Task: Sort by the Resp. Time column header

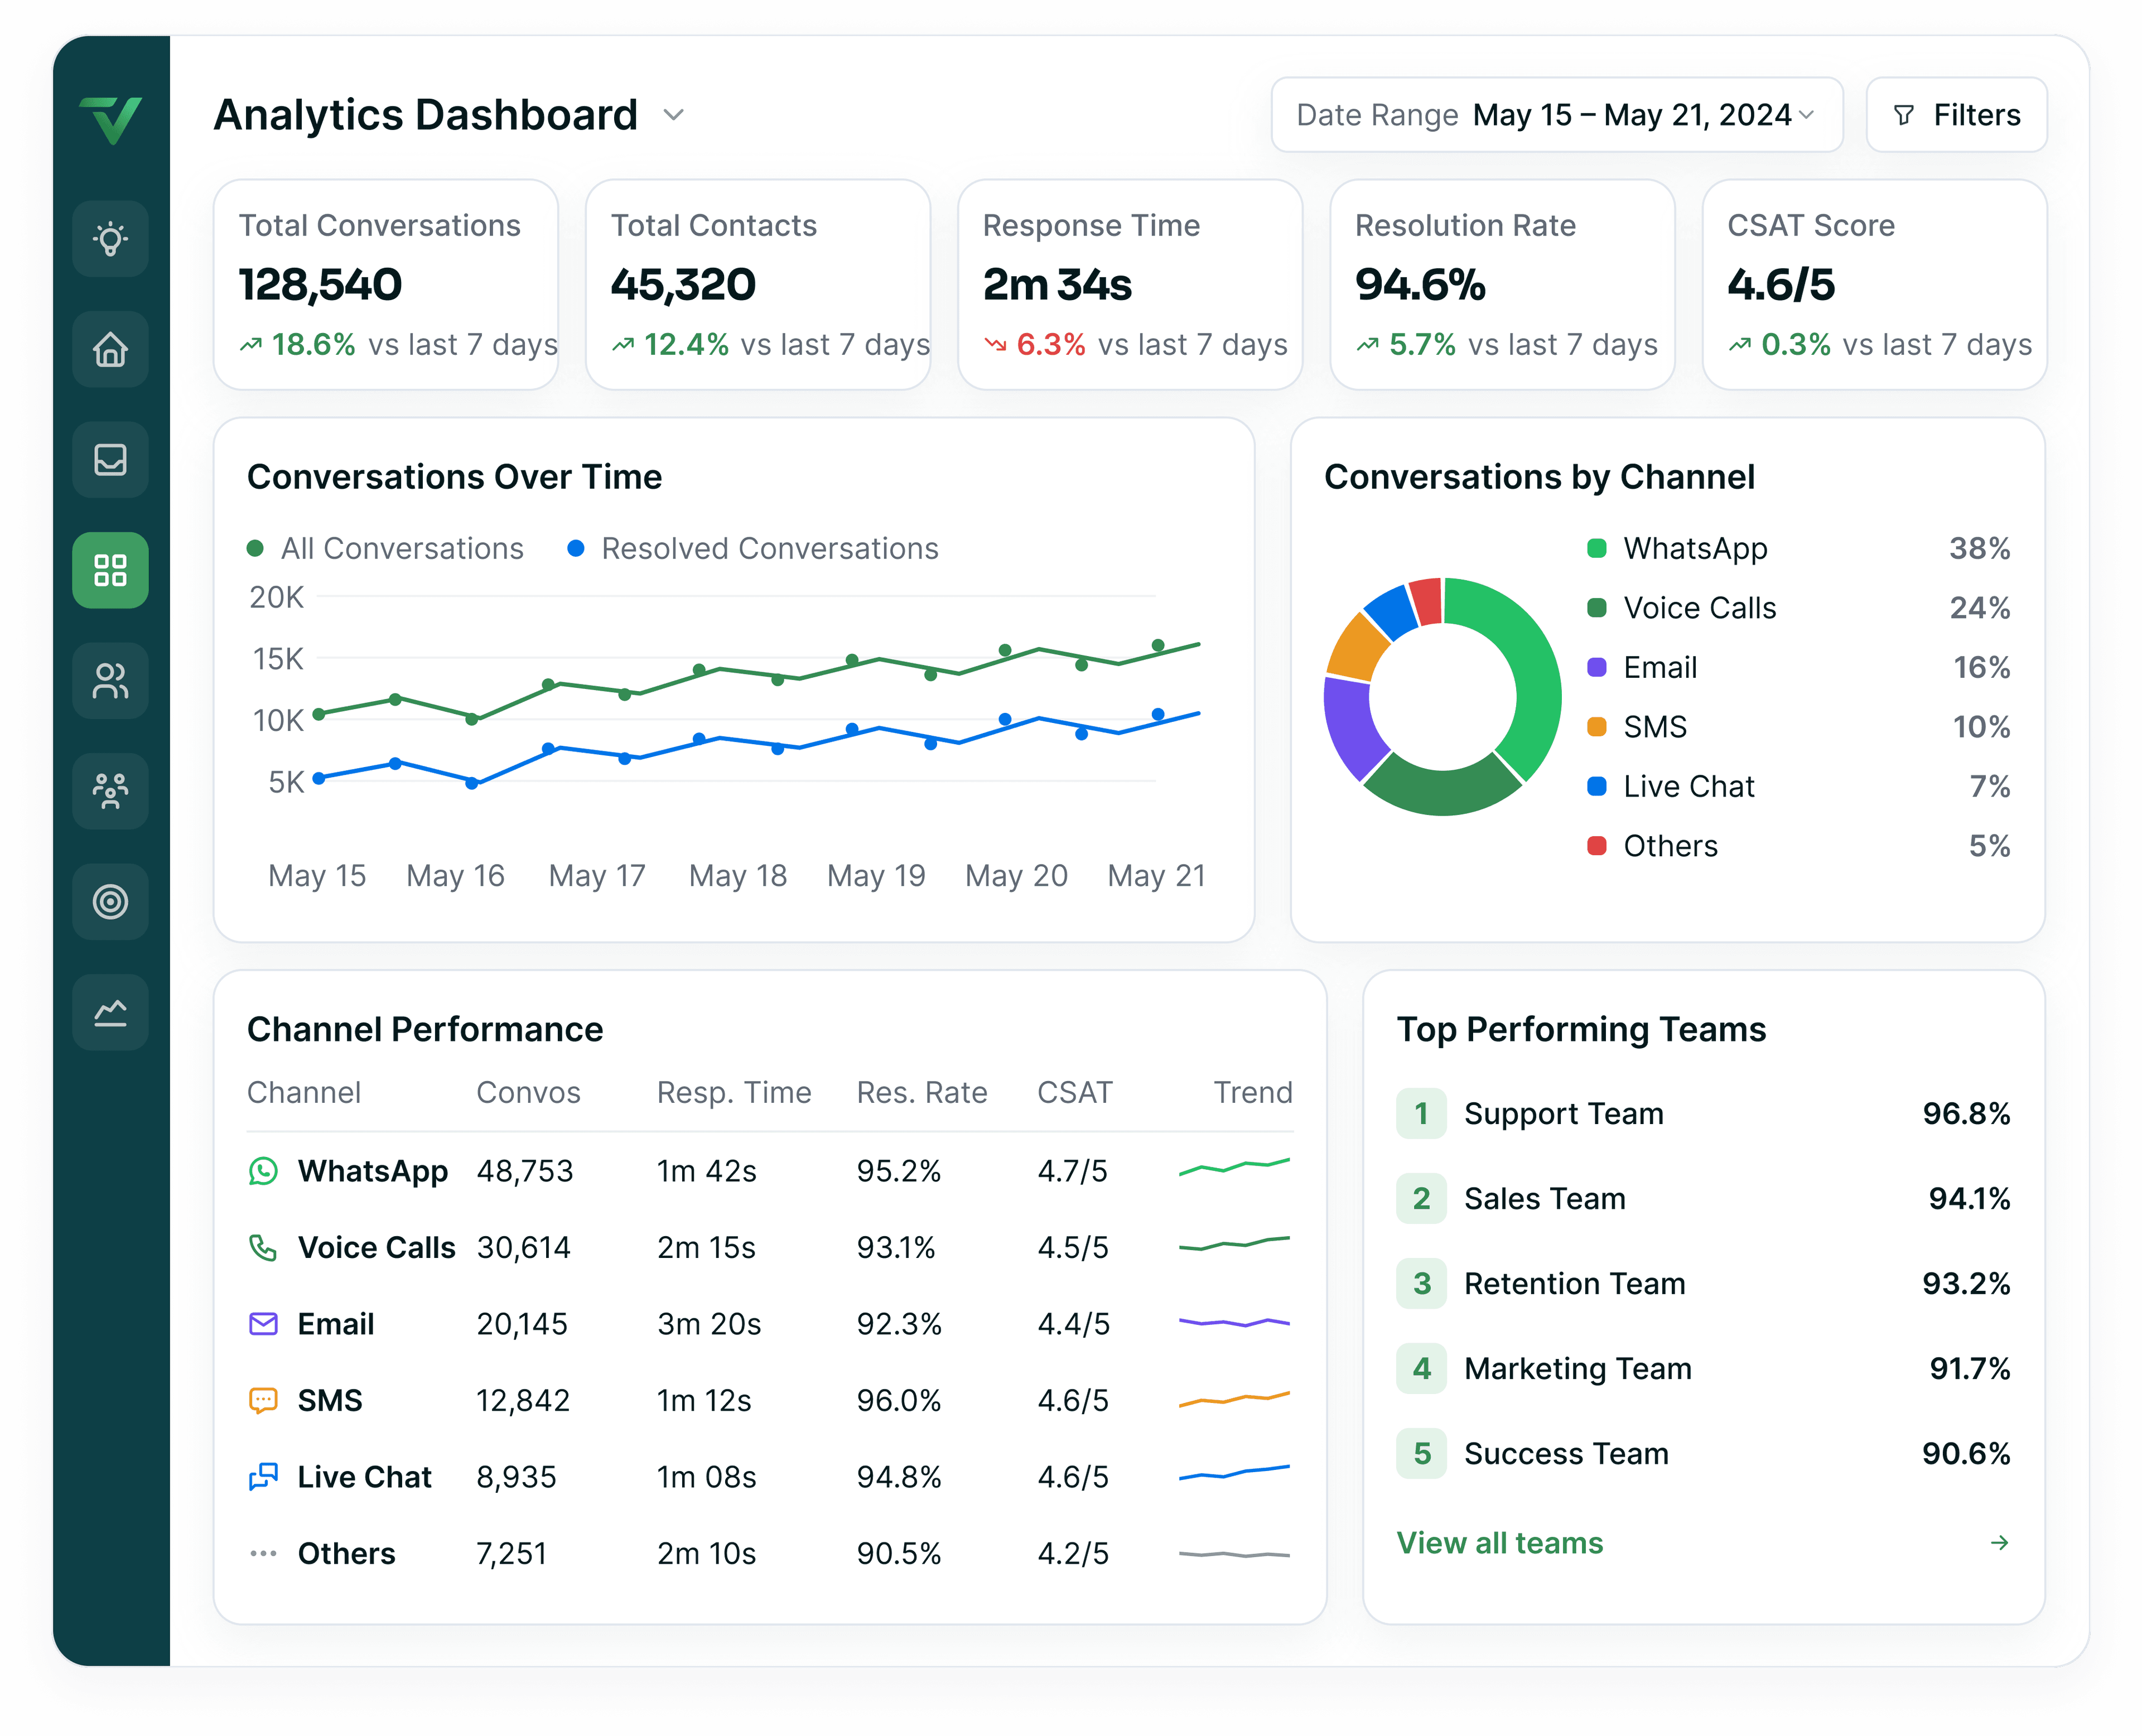Action: coord(734,1093)
